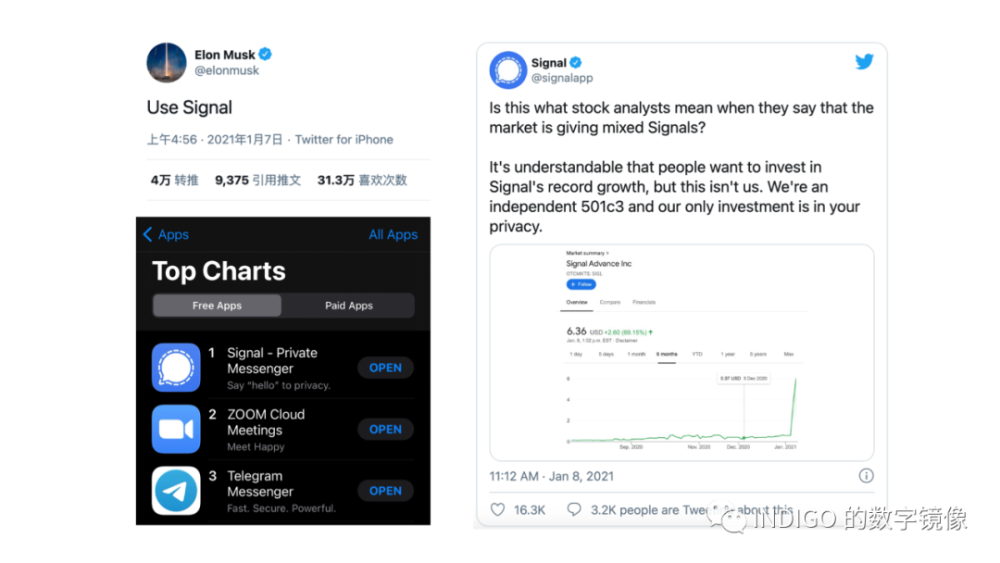Click Elon Musk's profile picture

[x=166, y=62]
